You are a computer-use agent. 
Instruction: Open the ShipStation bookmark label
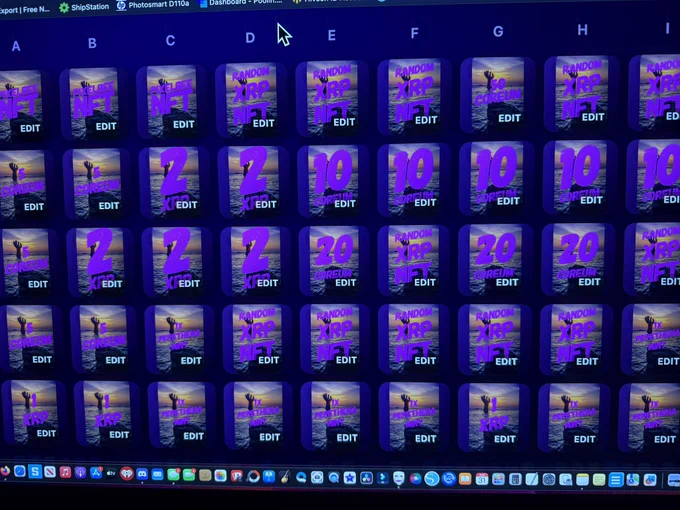click(x=90, y=7)
